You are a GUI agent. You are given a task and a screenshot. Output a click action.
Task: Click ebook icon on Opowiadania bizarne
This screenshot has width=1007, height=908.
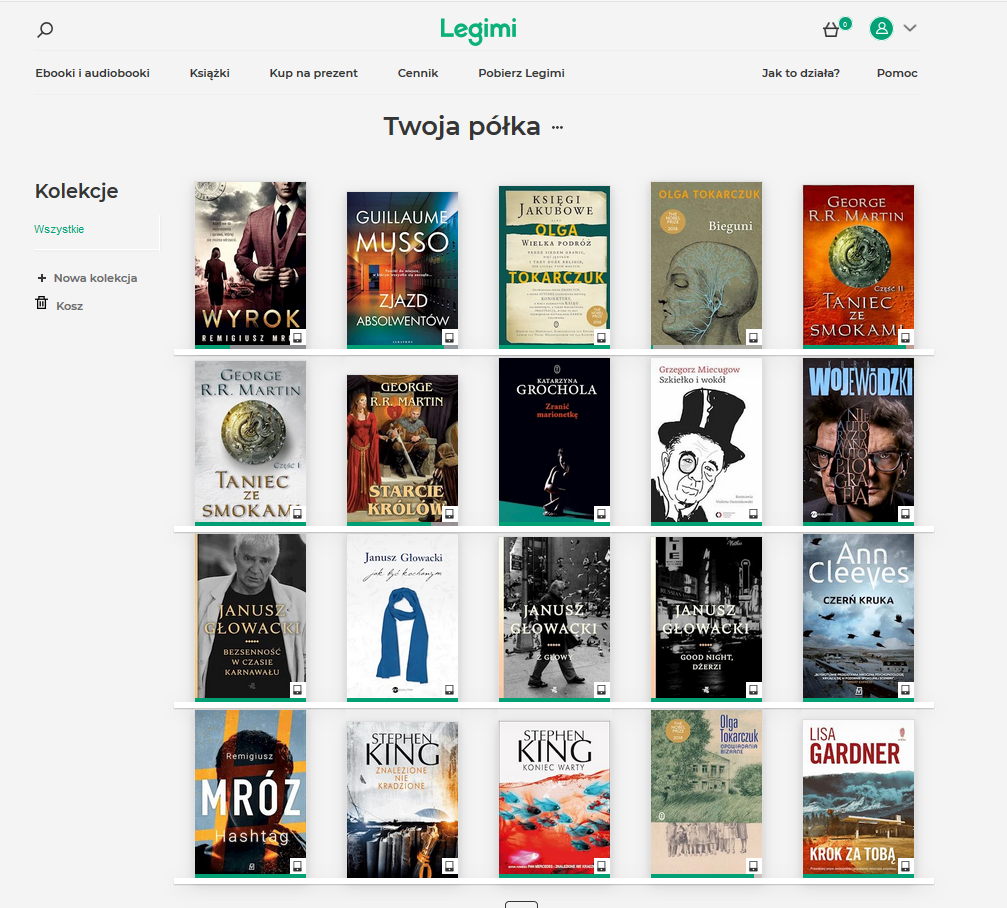(753, 866)
